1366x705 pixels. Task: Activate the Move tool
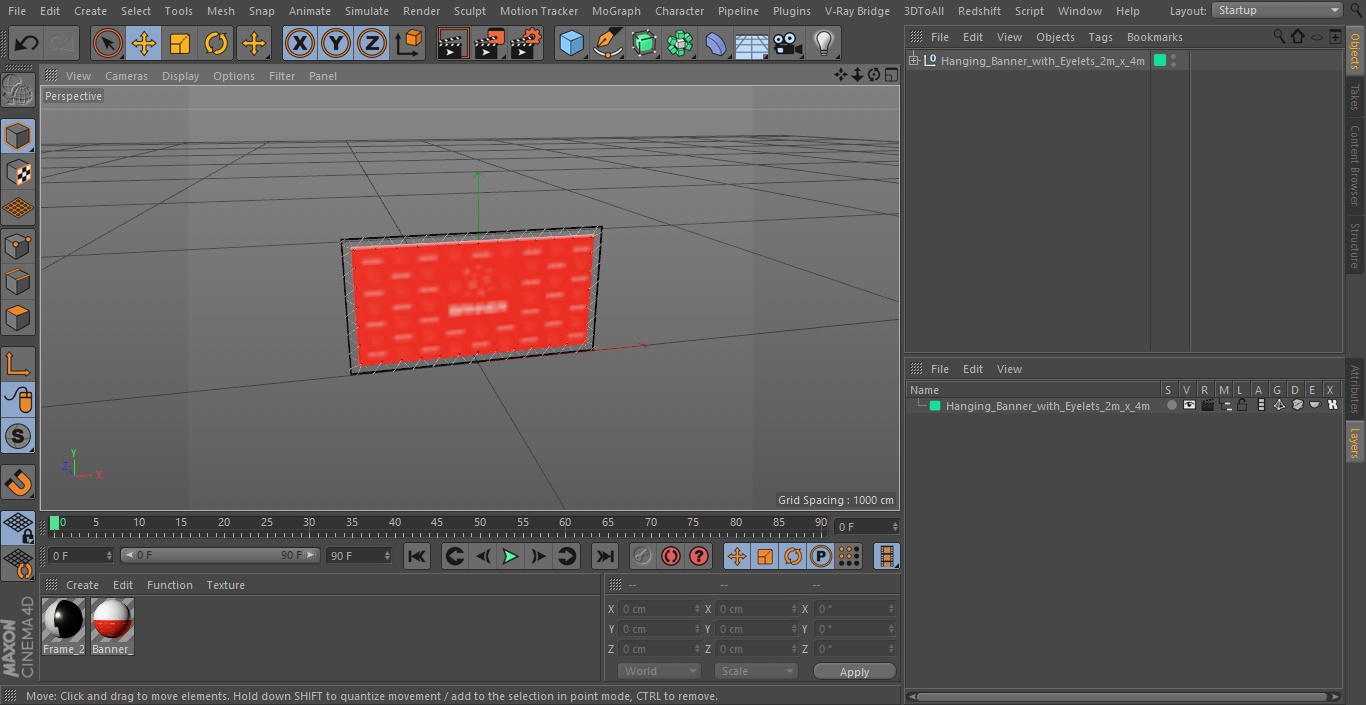point(144,44)
